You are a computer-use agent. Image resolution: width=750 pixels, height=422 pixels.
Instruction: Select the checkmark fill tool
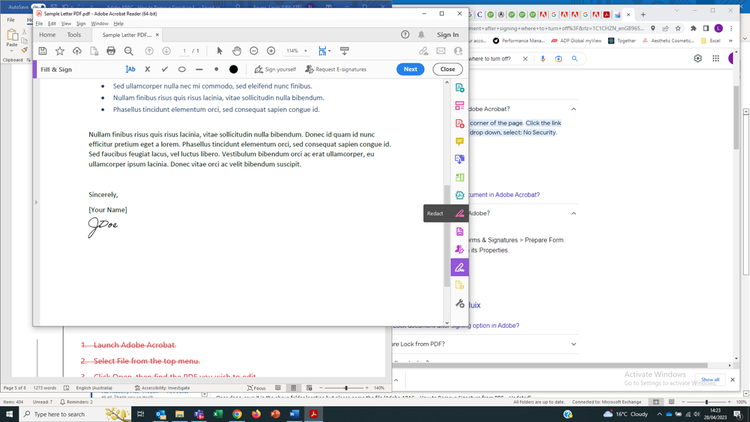tap(165, 69)
